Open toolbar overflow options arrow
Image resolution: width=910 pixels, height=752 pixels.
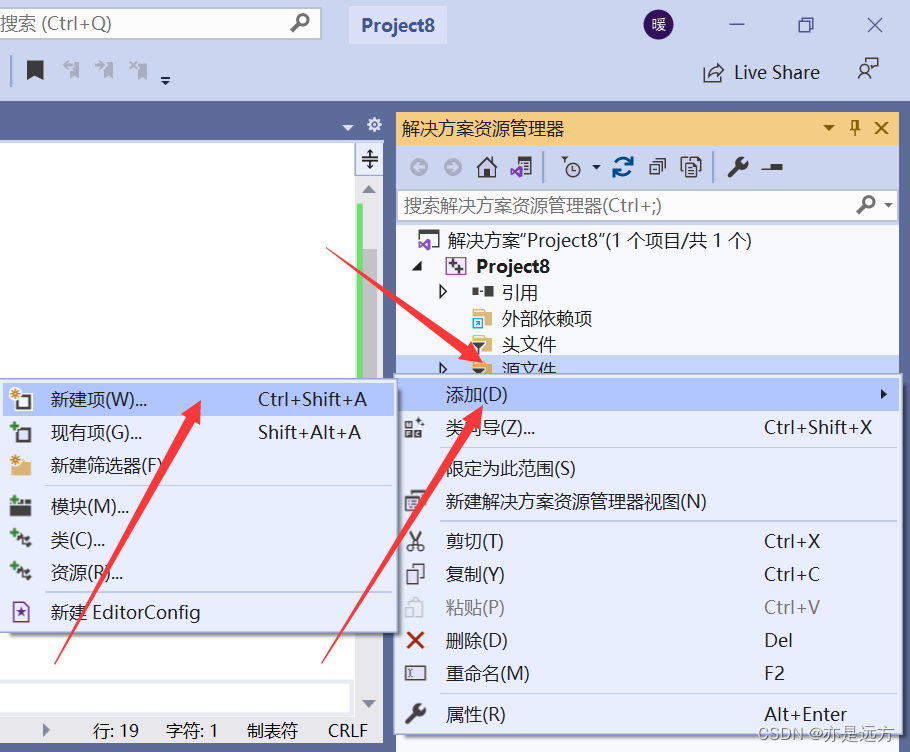(165, 81)
